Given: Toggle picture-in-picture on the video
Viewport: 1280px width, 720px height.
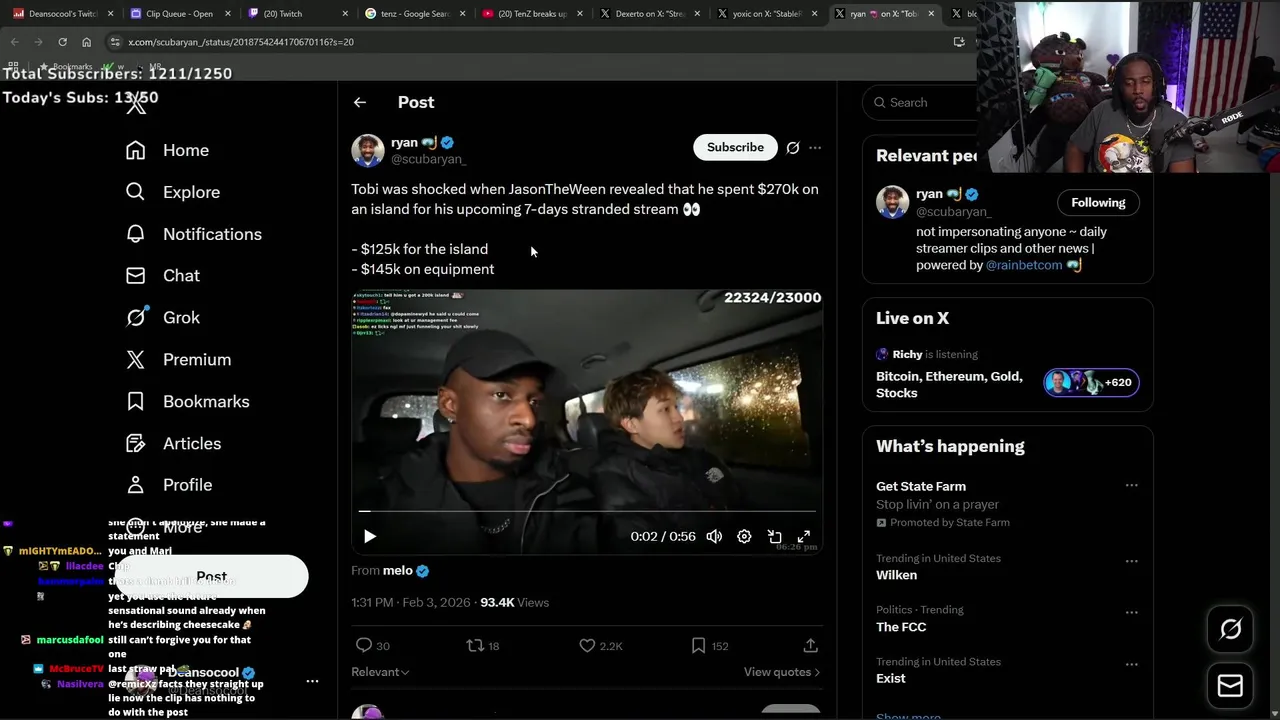Looking at the screenshot, I should (774, 536).
